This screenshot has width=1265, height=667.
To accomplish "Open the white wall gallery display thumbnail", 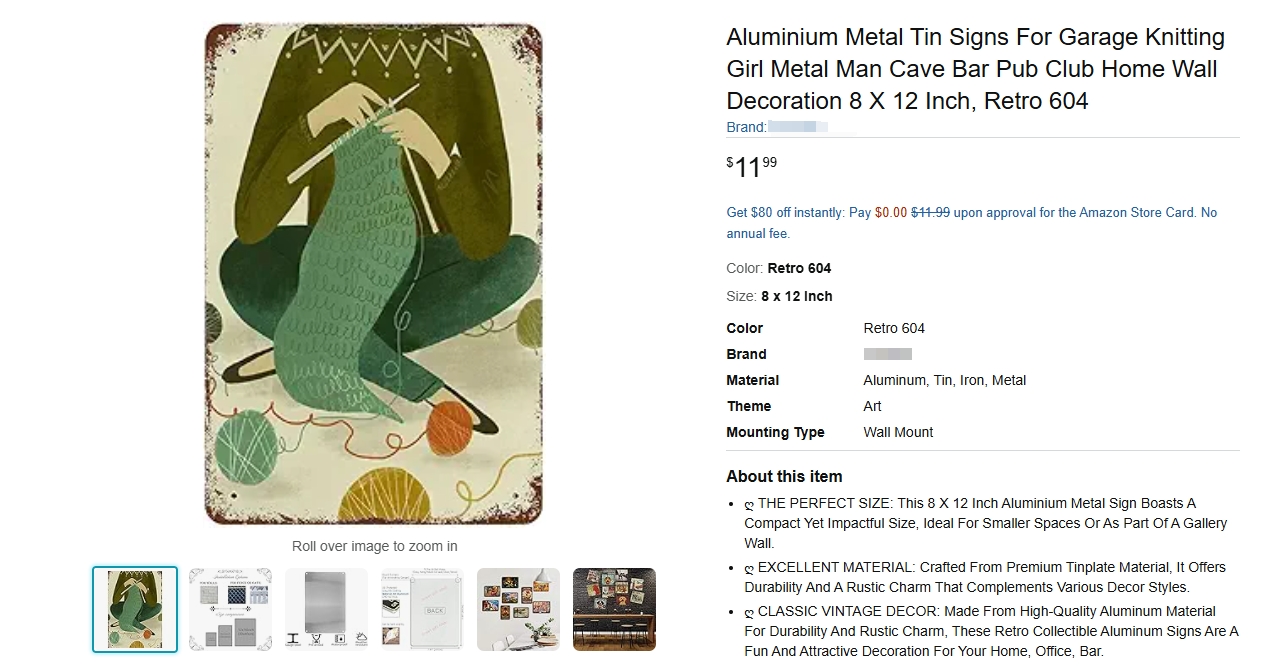I will (518, 610).
